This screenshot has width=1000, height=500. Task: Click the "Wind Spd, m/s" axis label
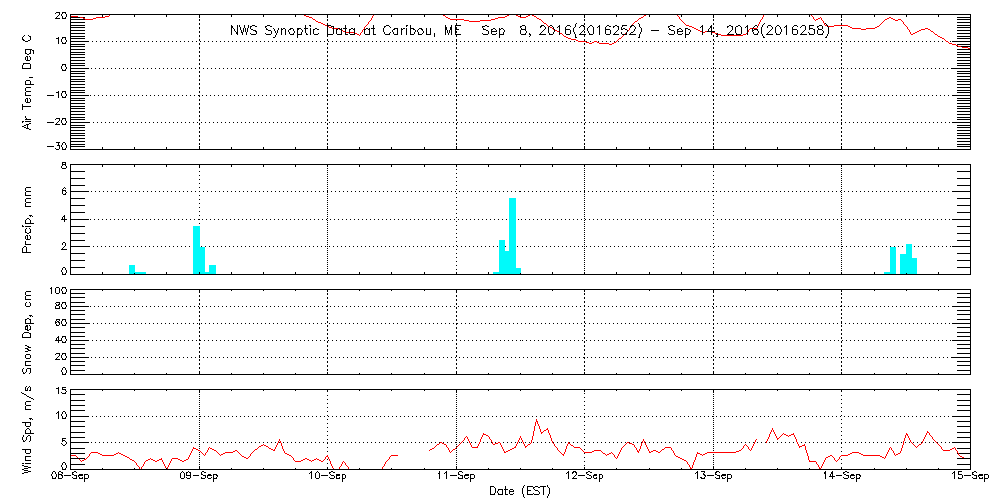pos(27,428)
